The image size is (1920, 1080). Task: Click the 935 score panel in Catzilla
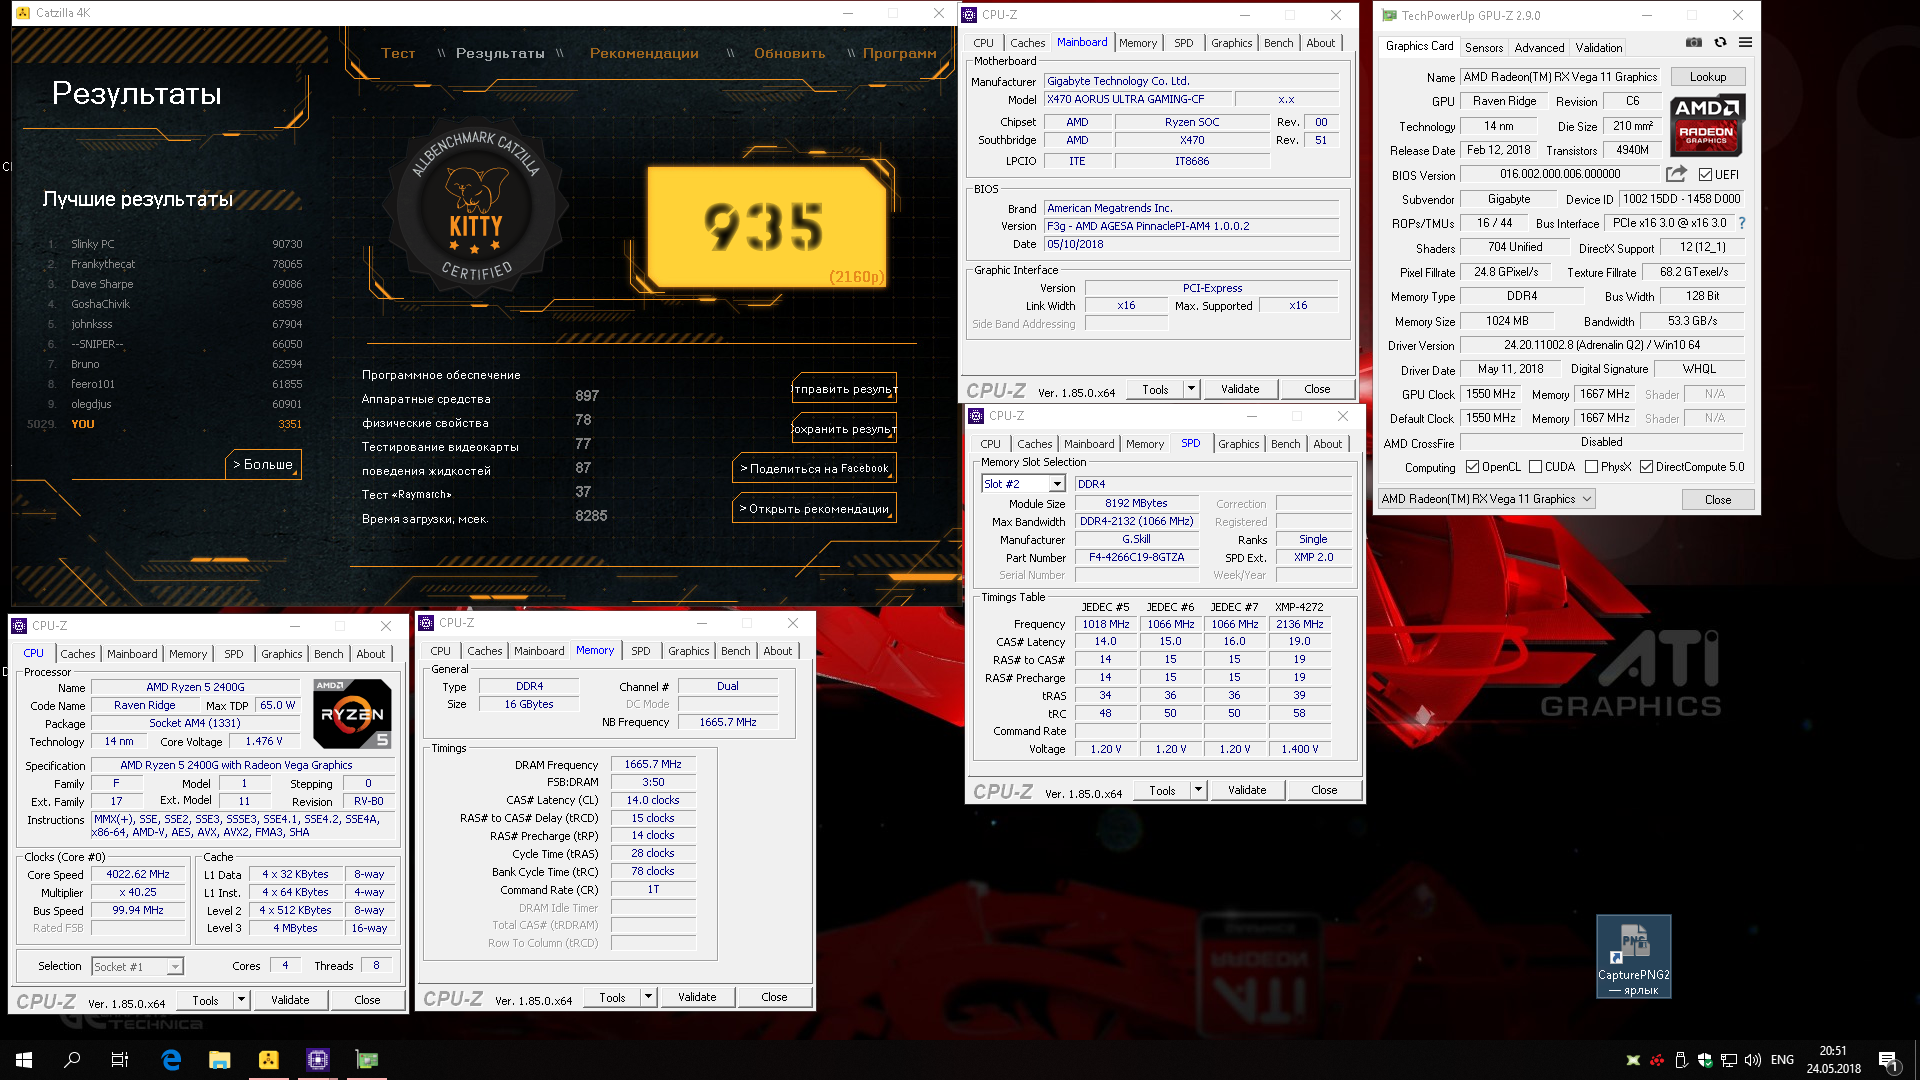767,226
